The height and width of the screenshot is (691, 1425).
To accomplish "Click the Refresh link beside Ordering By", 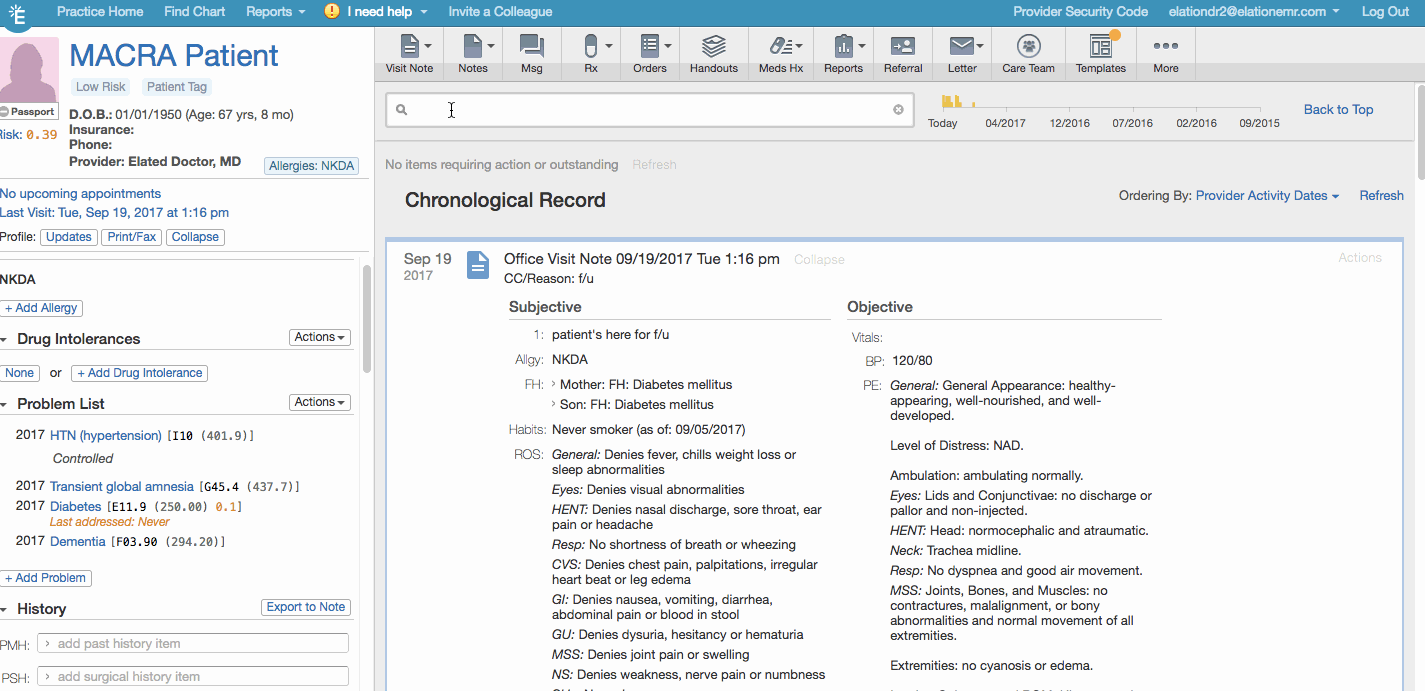I will pos(1381,196).
